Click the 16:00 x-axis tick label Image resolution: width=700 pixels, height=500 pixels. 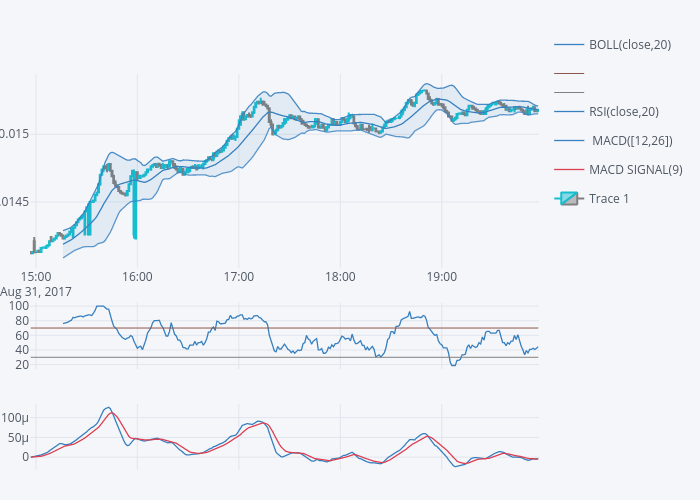(137, 276)
